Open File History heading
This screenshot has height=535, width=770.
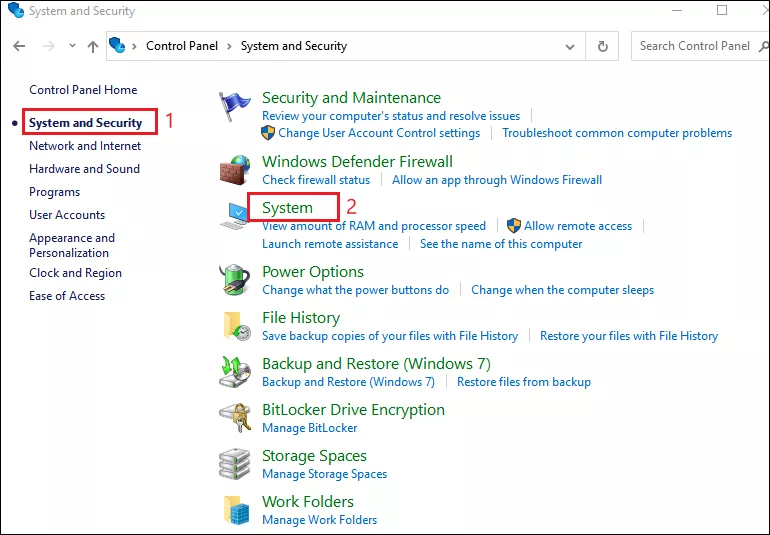point(301,318)
